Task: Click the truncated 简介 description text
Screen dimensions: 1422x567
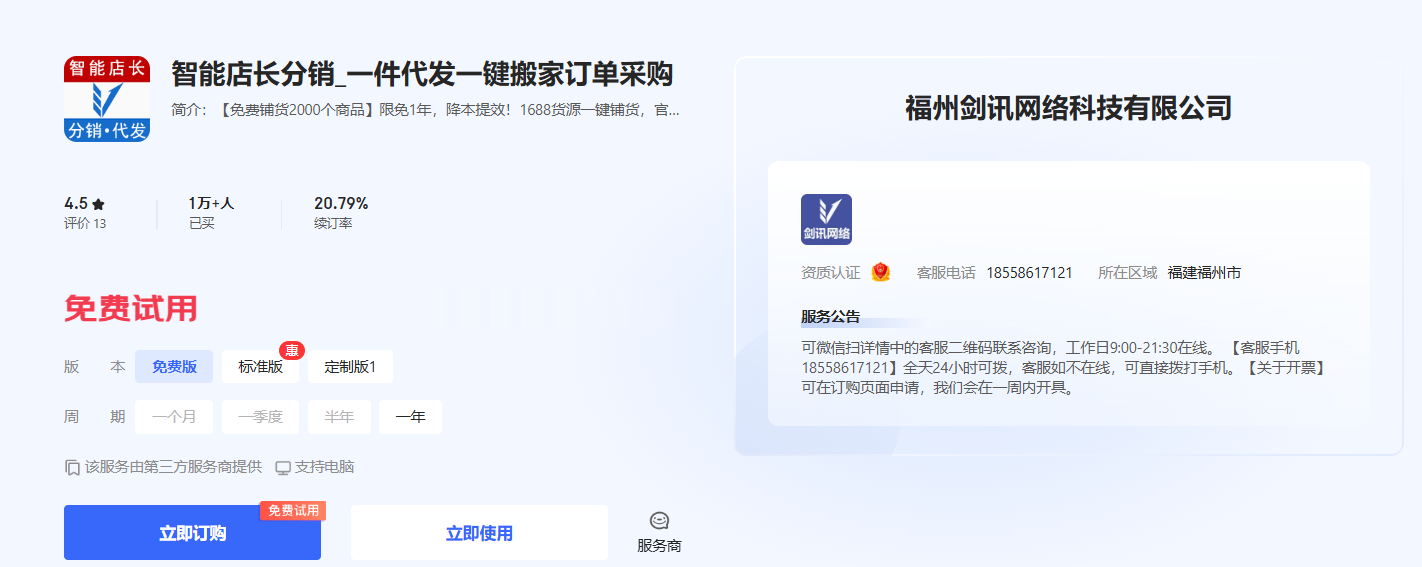Action: (x=425, y=110)
